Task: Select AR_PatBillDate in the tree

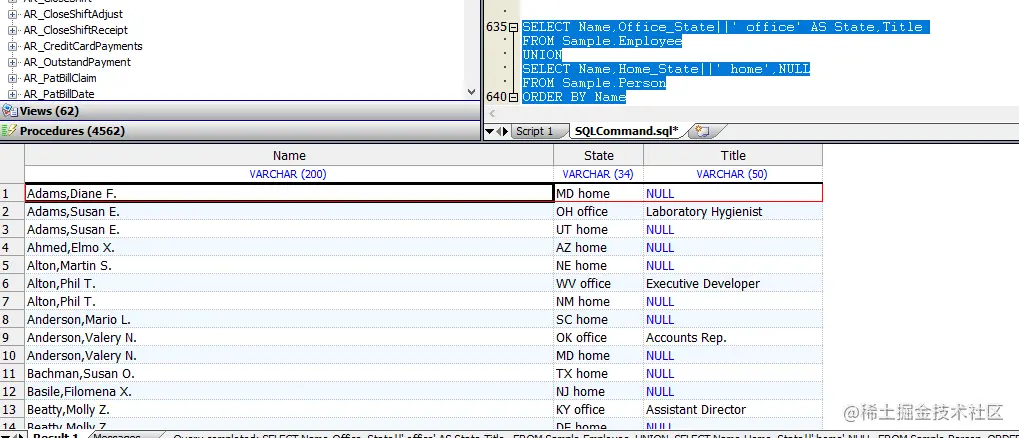Action: [x=58, y=94]
